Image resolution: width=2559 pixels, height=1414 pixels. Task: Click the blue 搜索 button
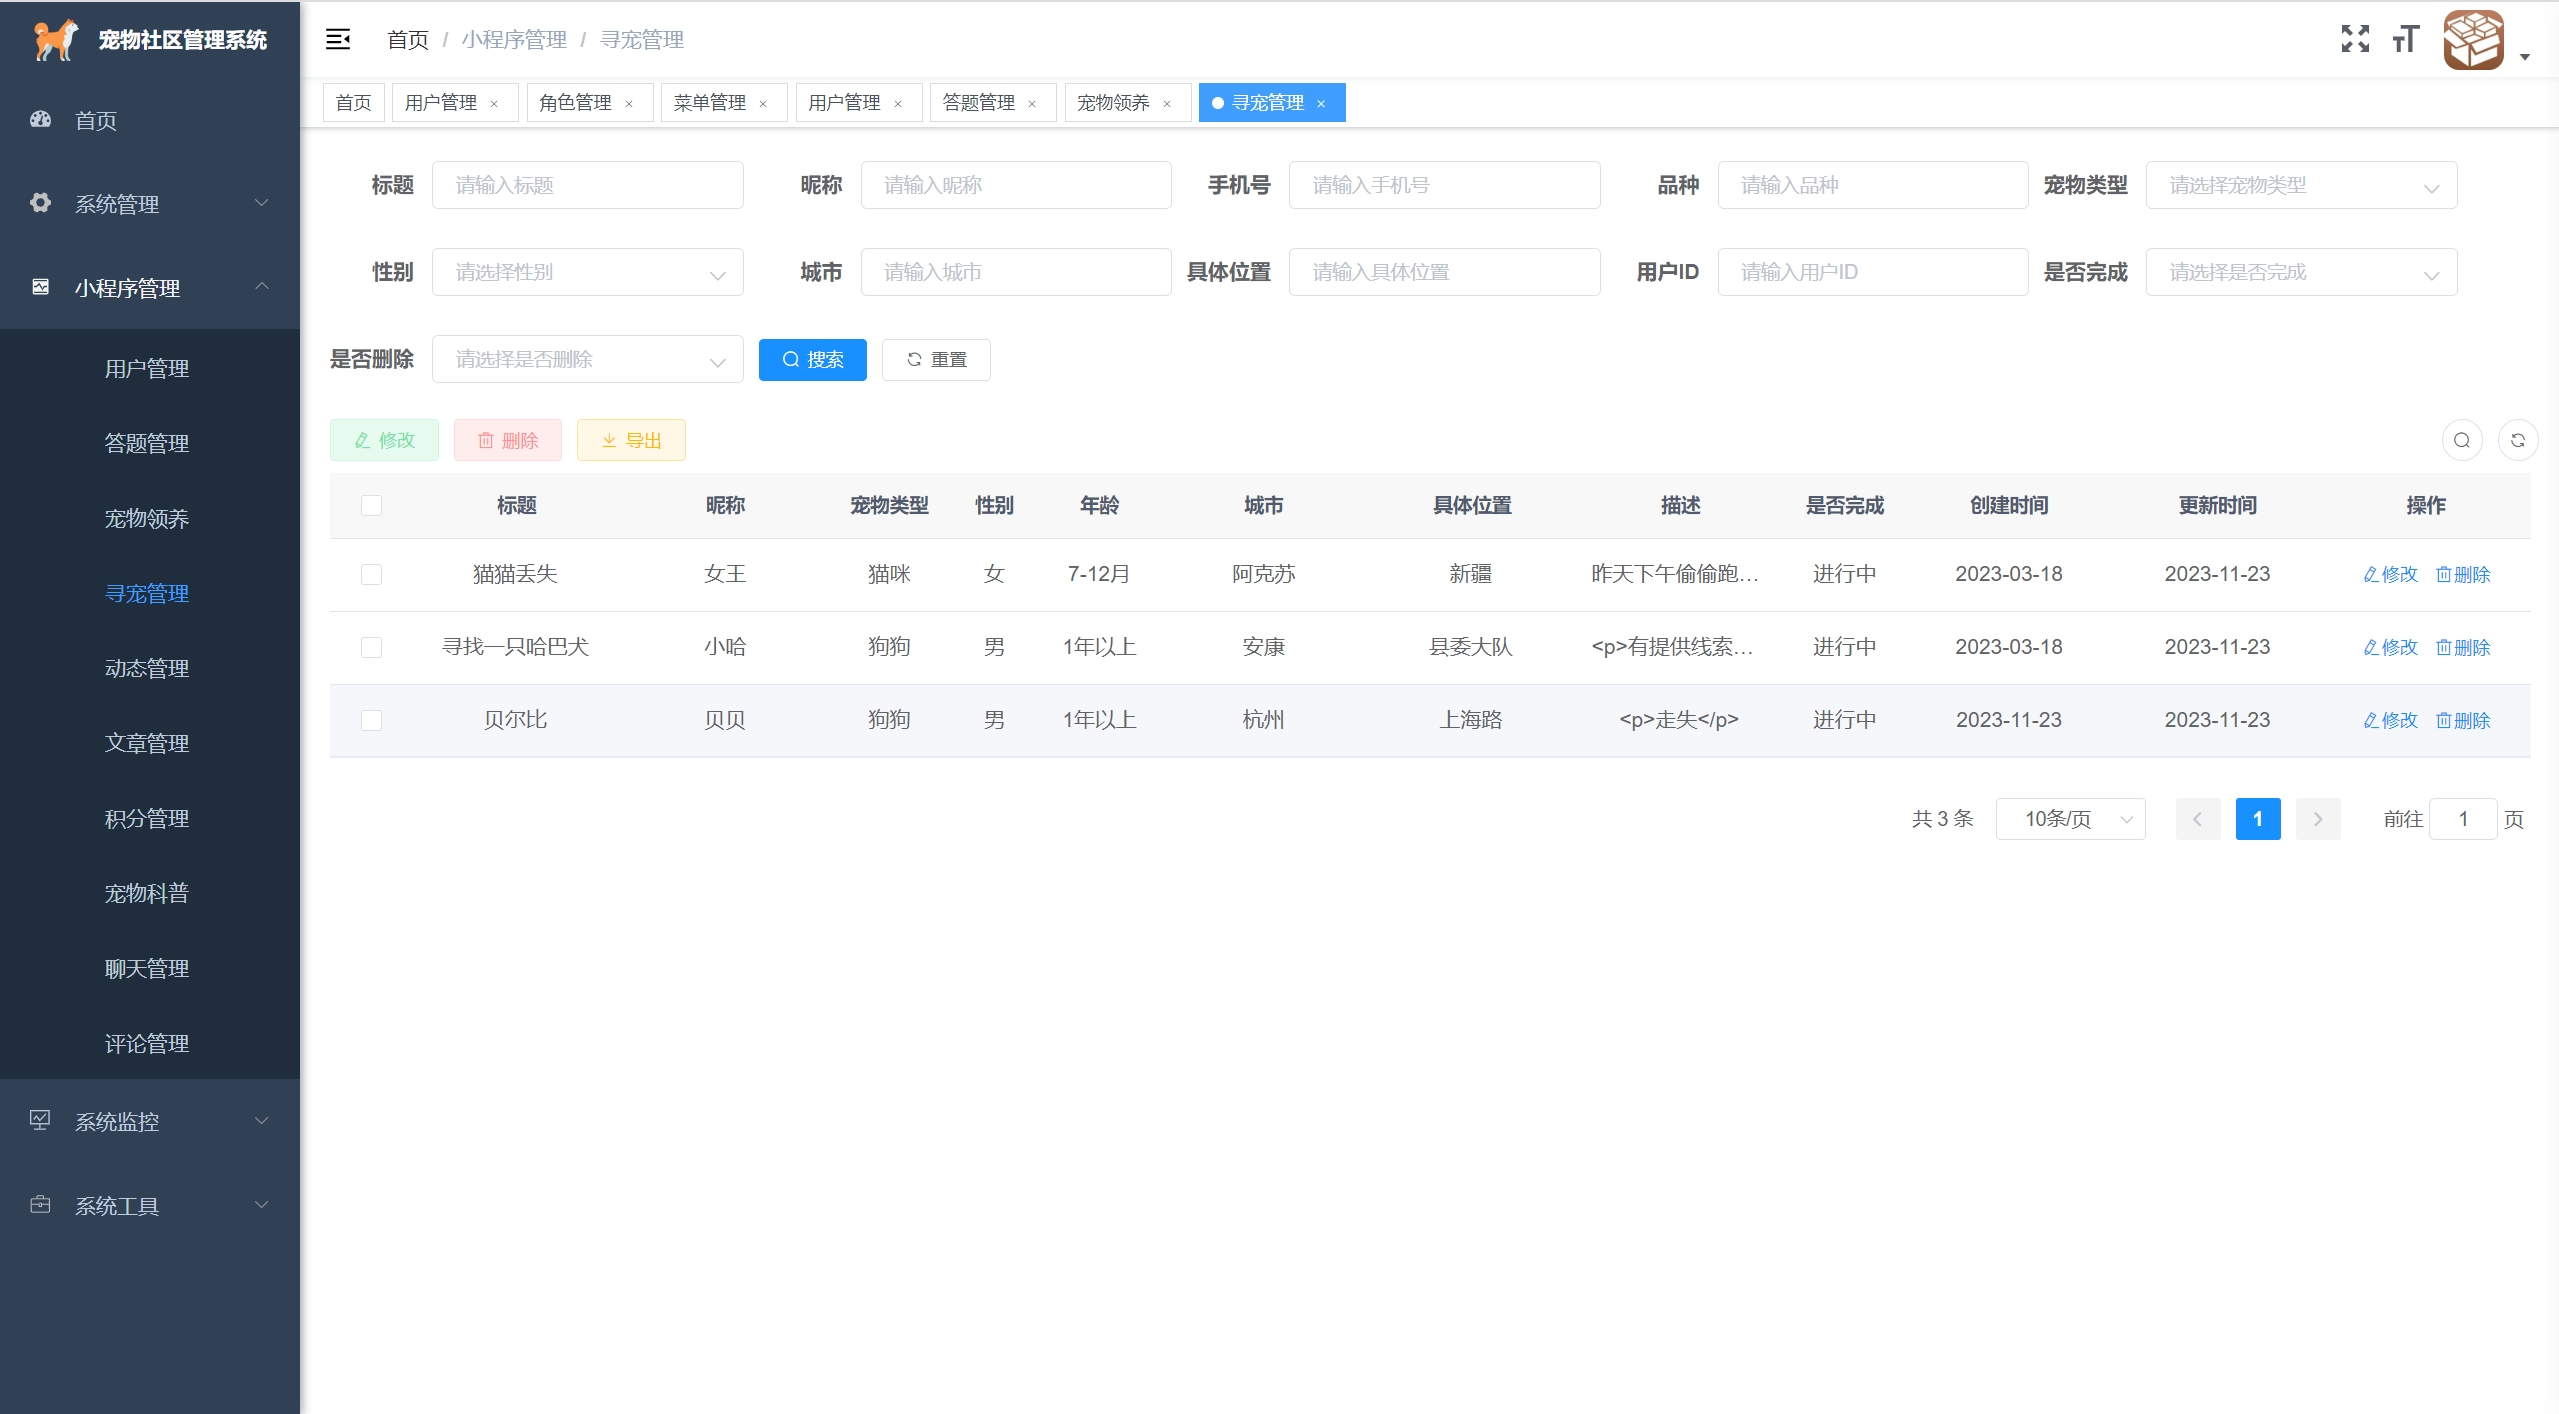(x=812, y=360)
